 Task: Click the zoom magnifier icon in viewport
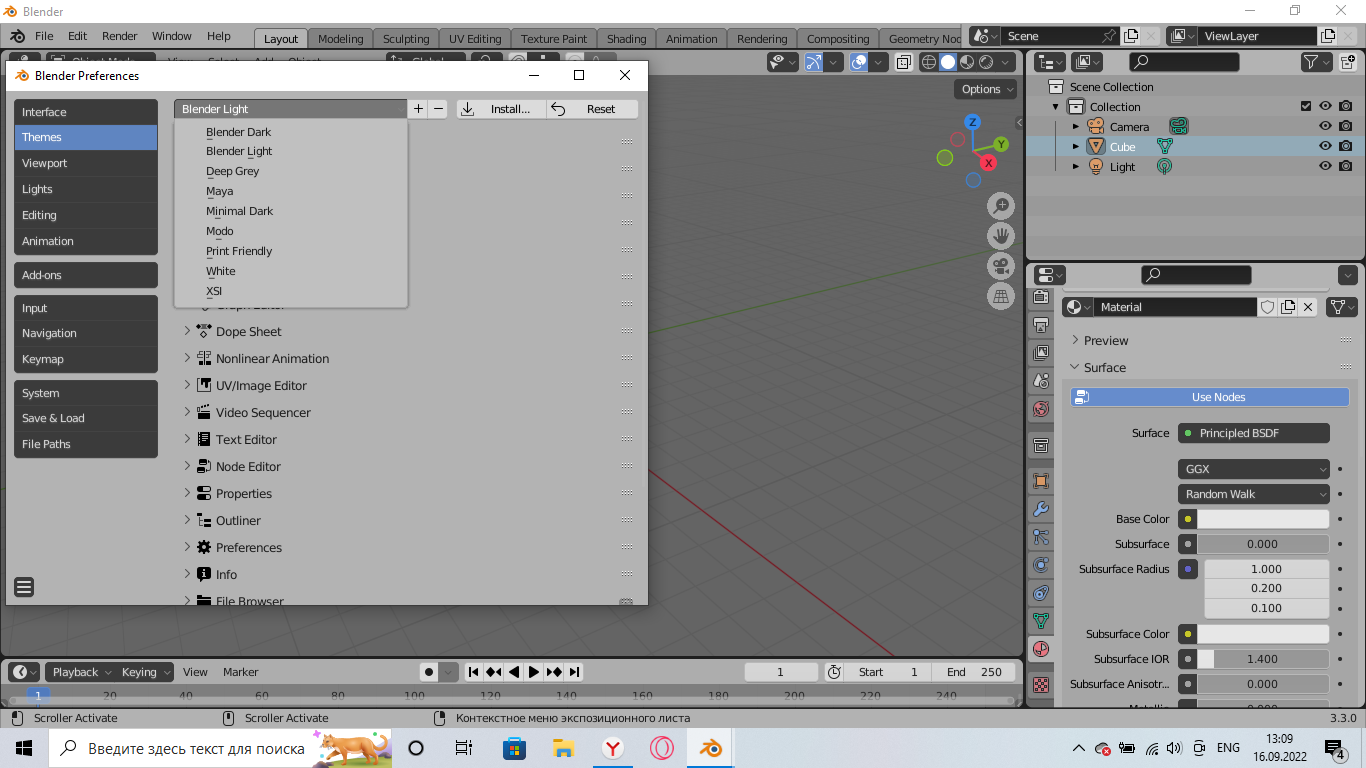[1001, 206]
